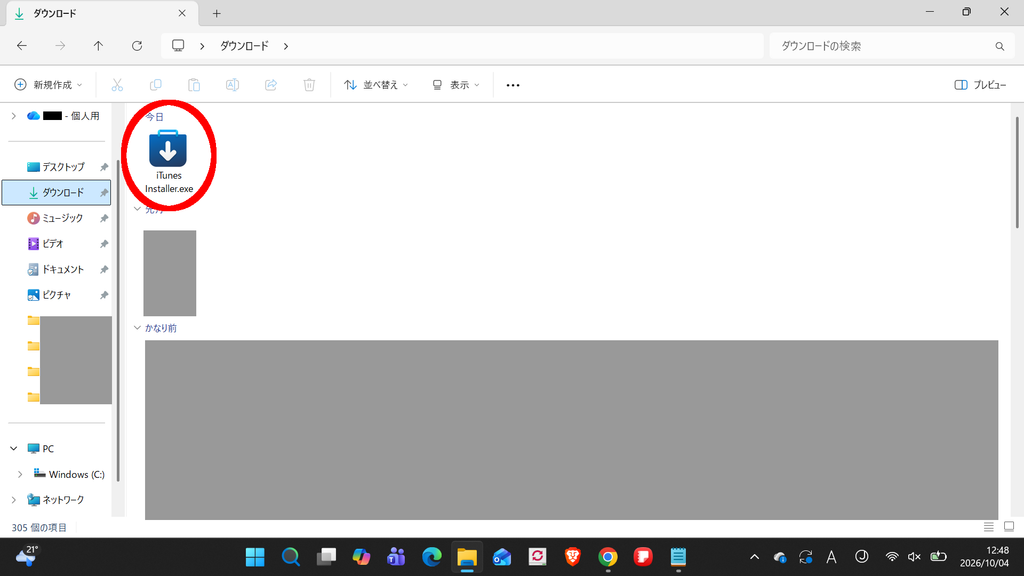Click the Cut scissors icon
This screenshot has width=1024, height=576.
tap(117, 85)
